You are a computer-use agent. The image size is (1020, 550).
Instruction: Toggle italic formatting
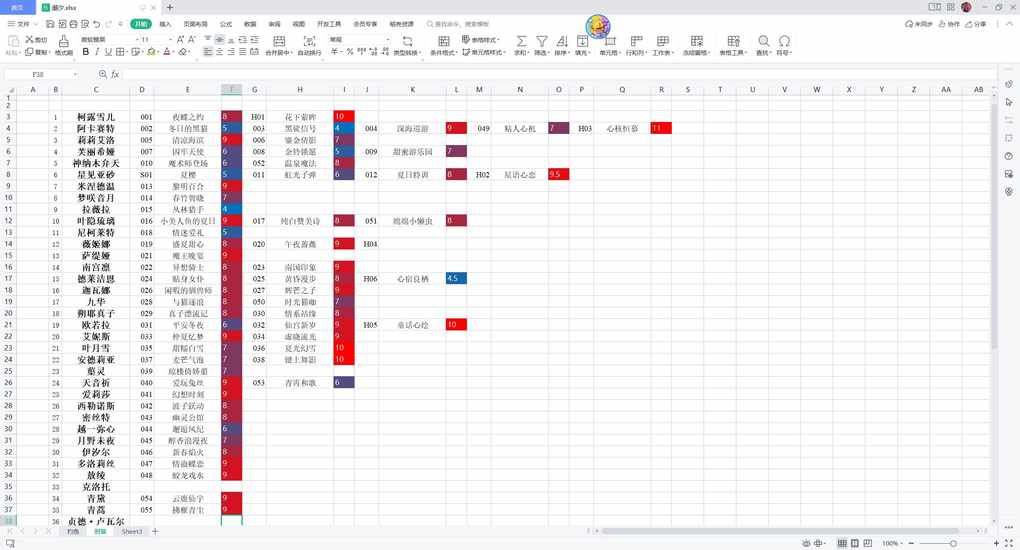click(96, 51)
